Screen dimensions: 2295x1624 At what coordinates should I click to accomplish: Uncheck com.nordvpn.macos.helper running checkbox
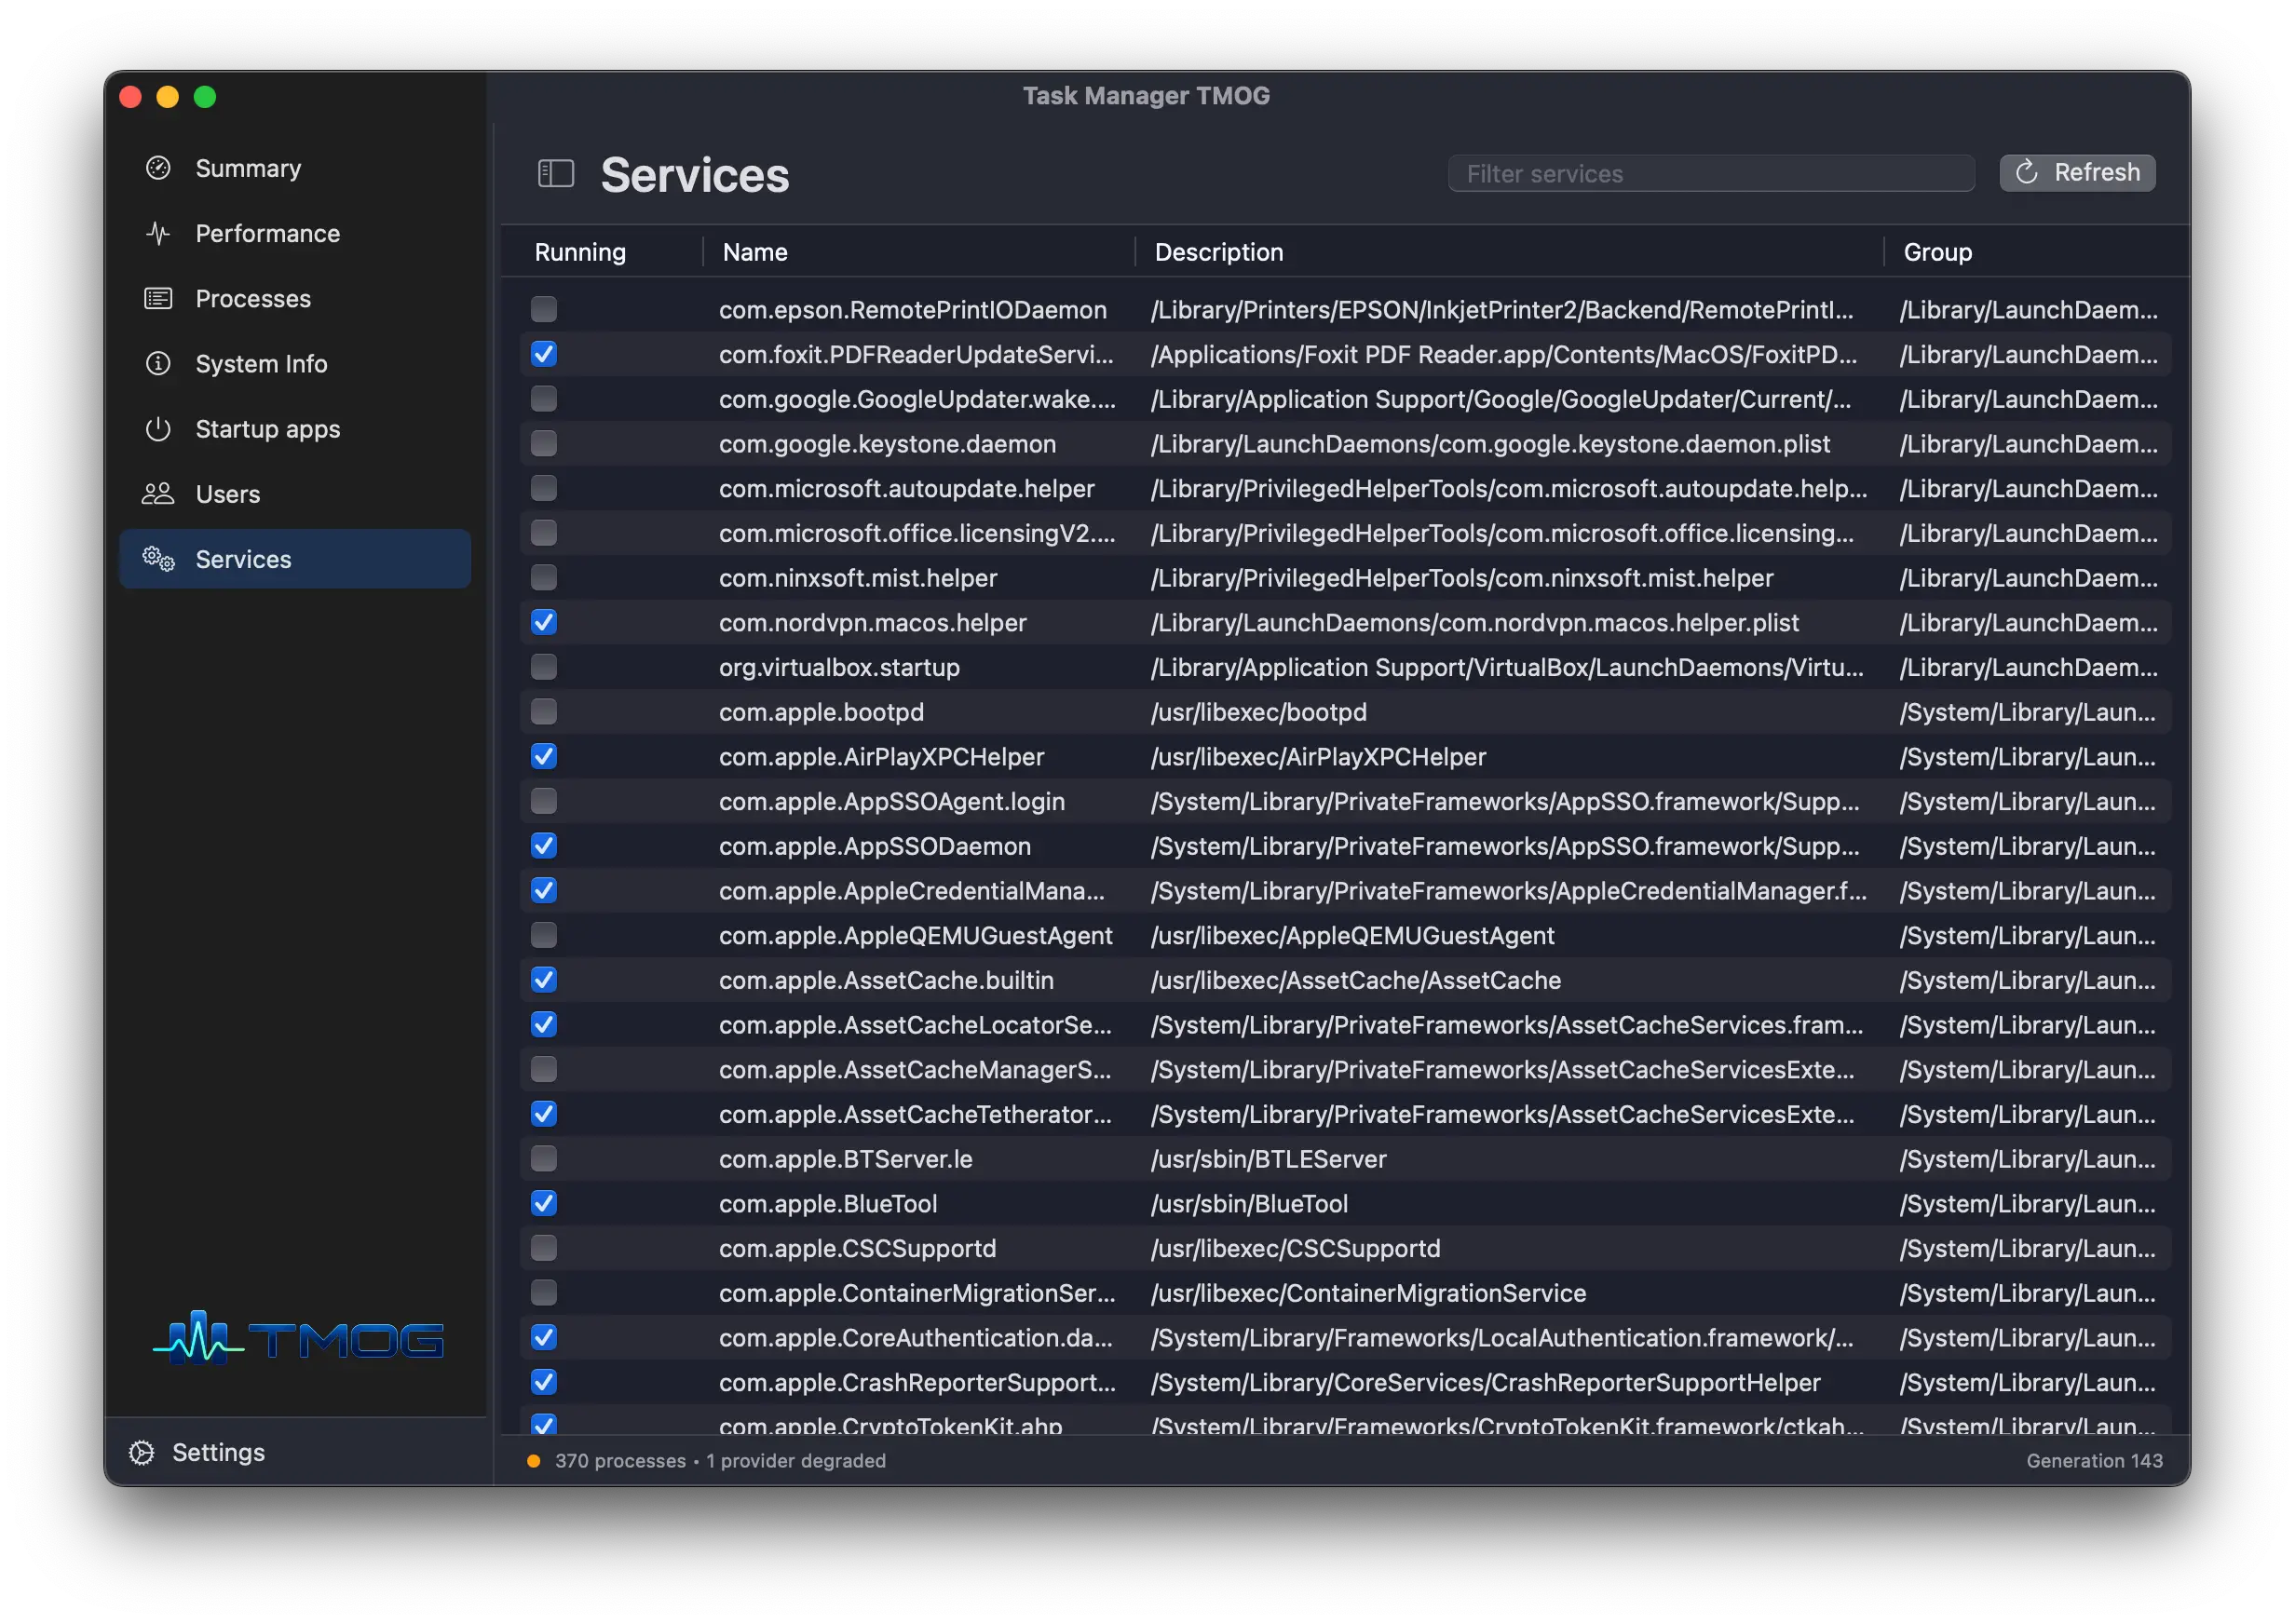tap(544, 622)
